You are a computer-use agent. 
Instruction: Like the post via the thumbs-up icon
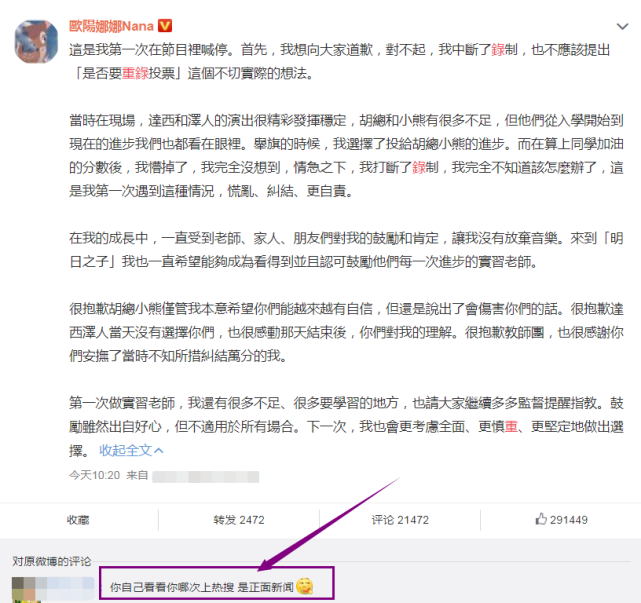[x=541, y=519]
